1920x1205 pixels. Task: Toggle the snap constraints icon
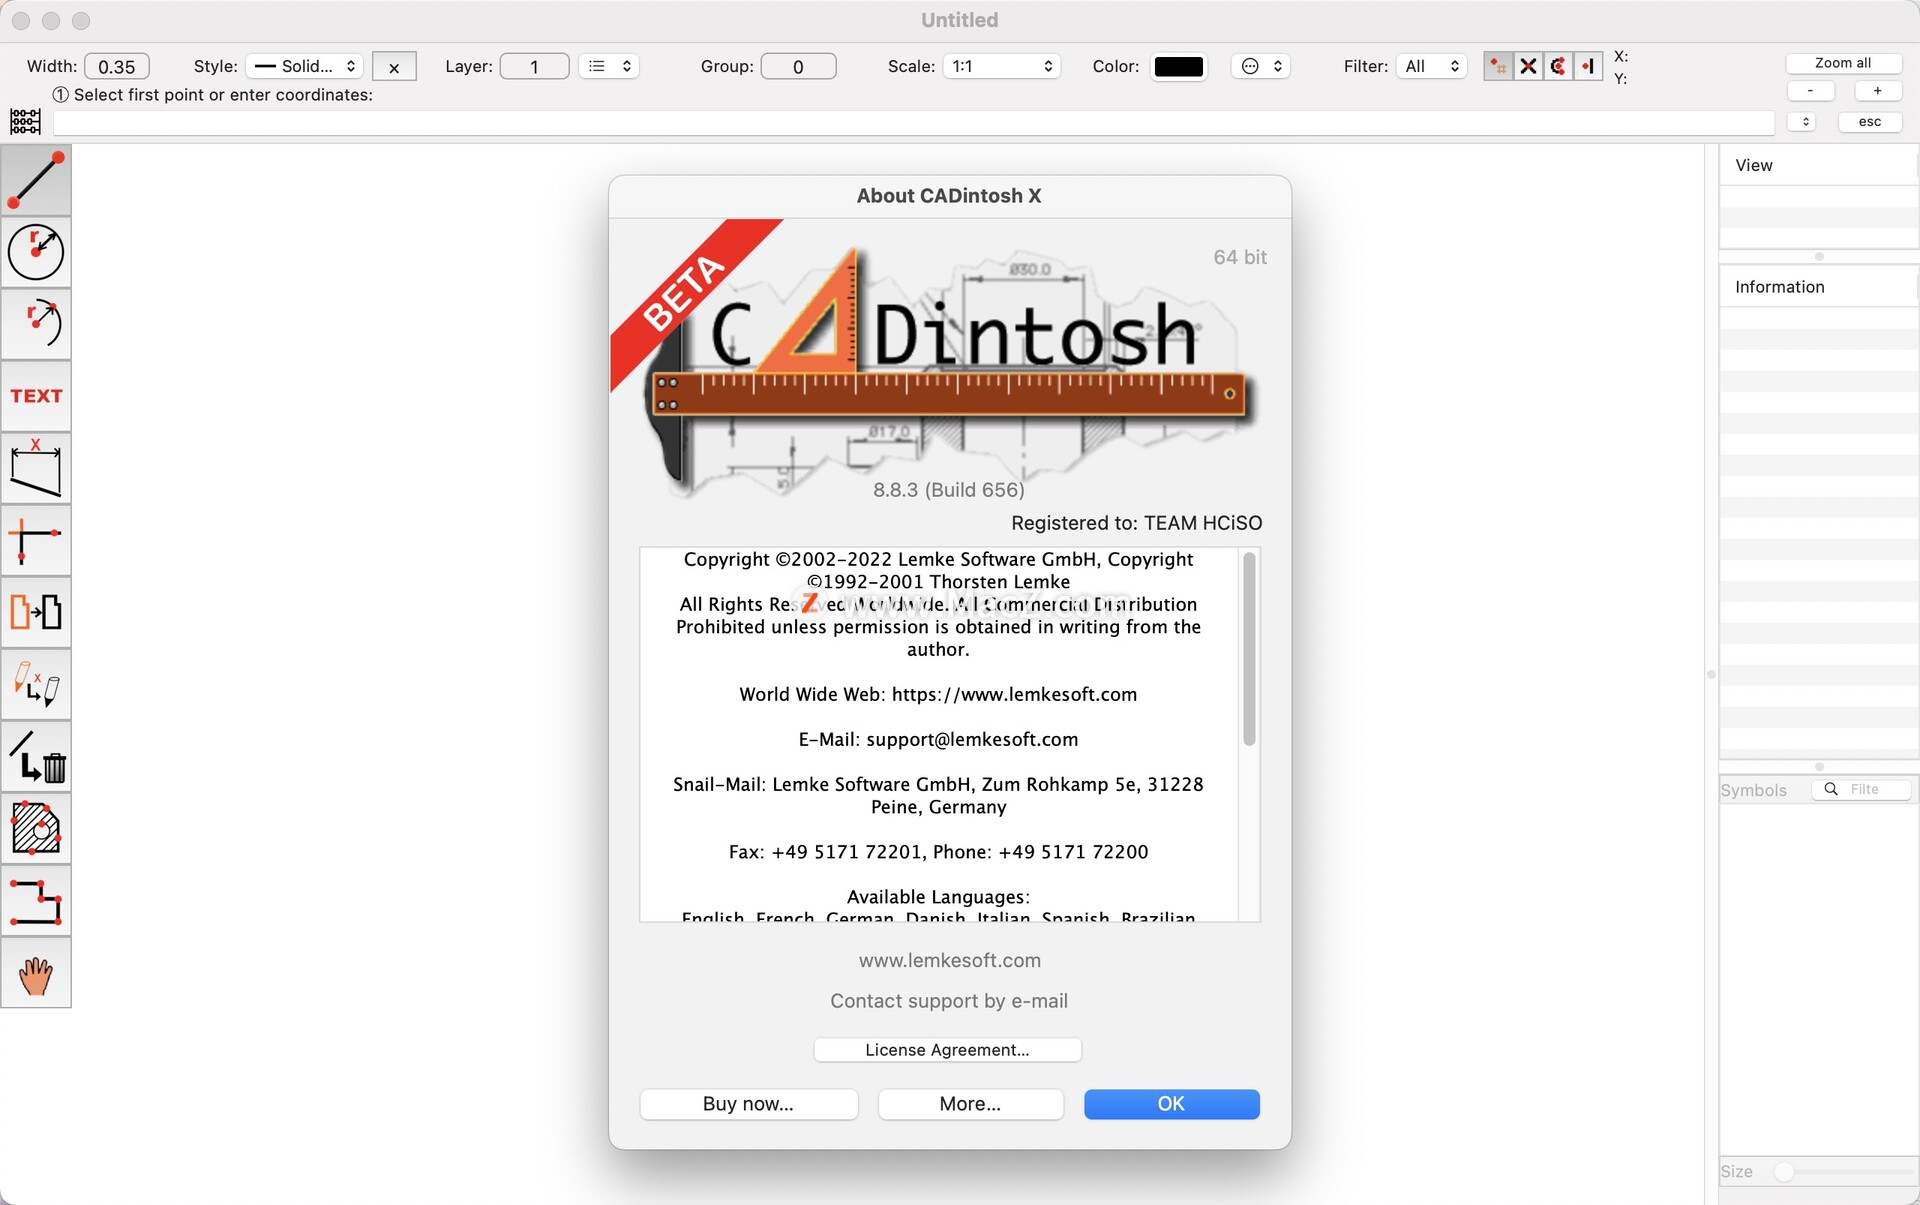tap(24, 121)
